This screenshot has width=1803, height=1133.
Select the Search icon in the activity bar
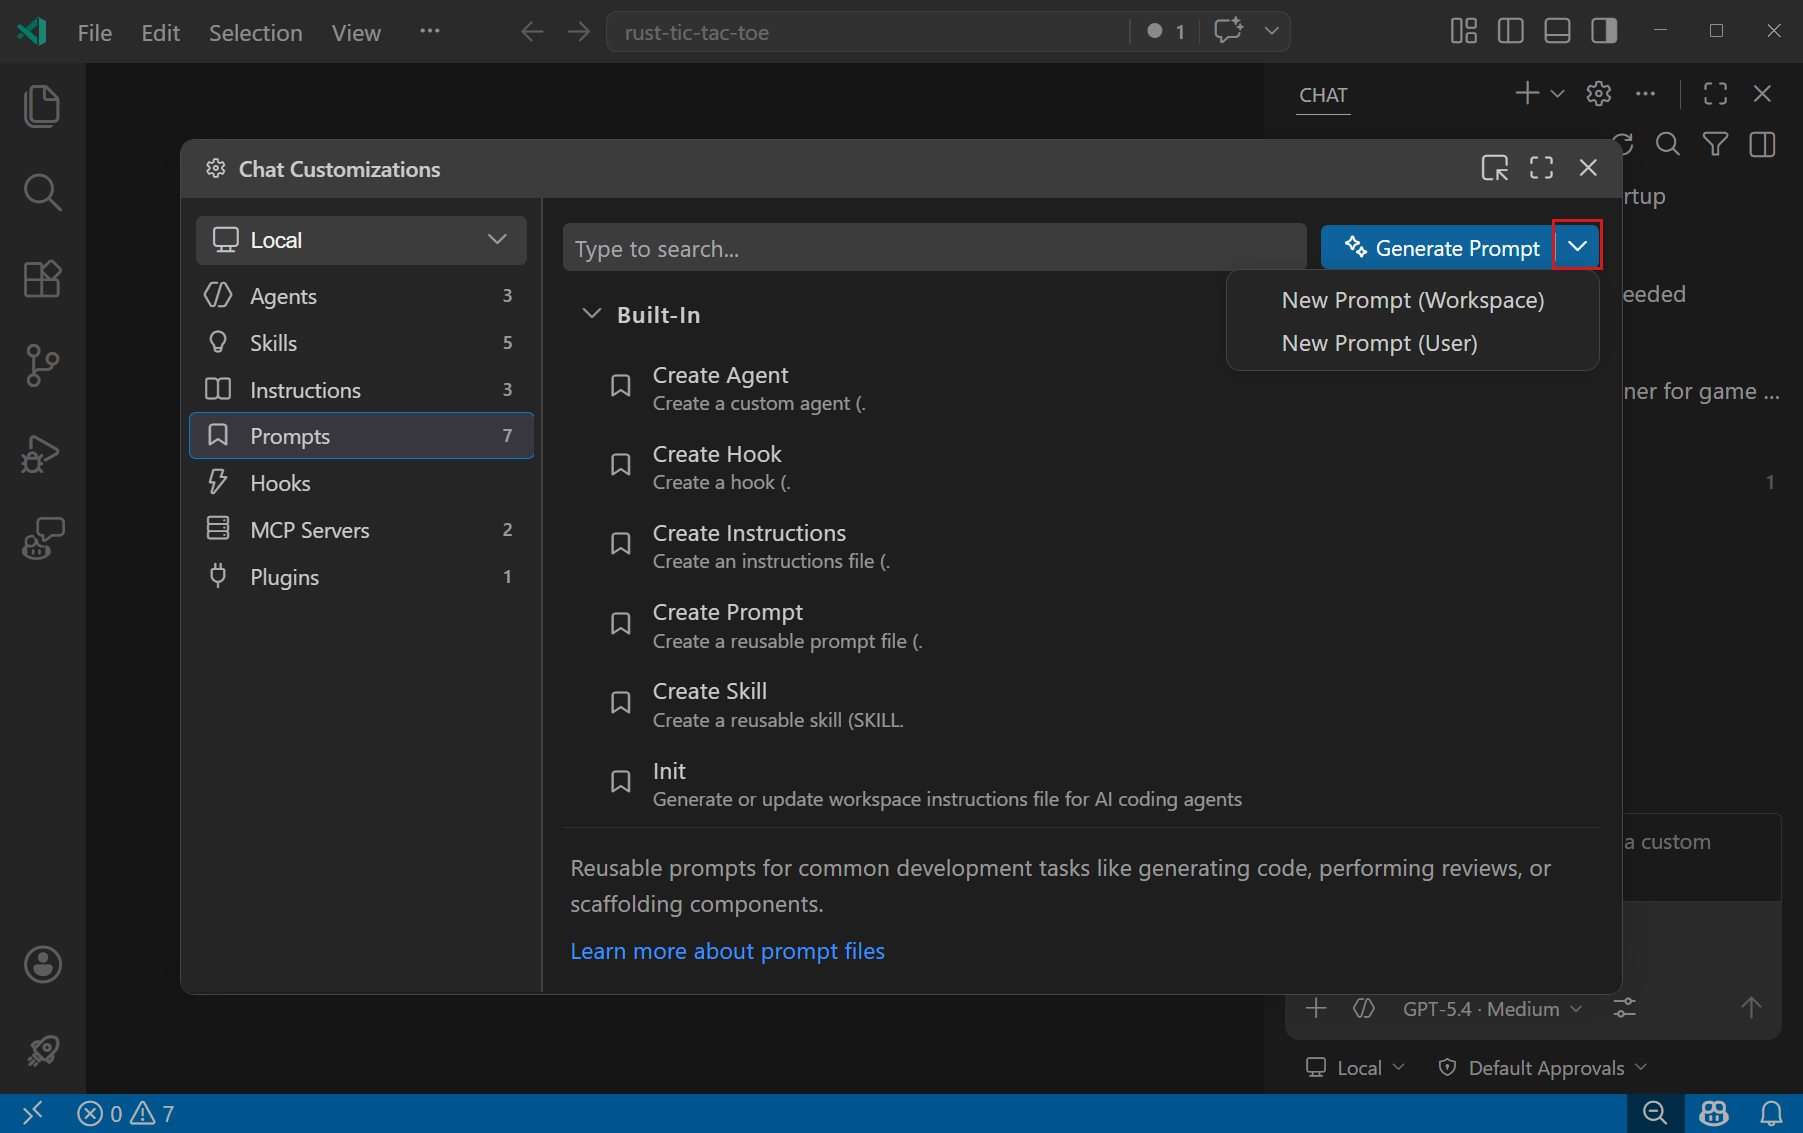pyautogui.click(x=42, y=192)
